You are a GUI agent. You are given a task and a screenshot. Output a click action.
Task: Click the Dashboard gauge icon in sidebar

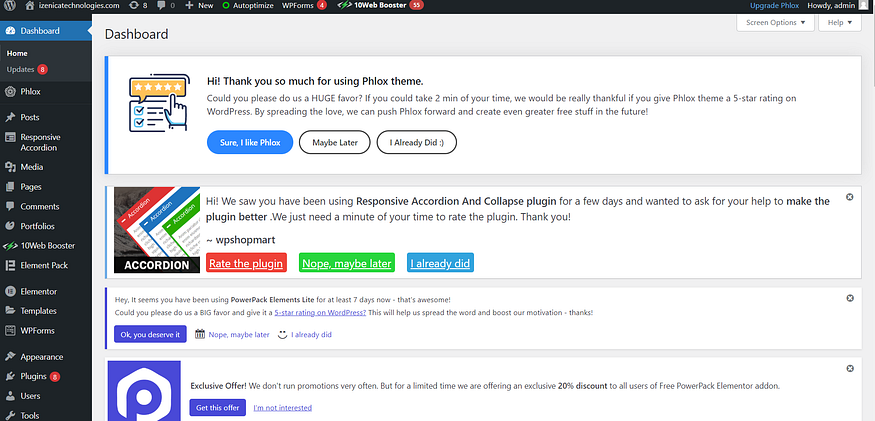(x=10, y=31)
